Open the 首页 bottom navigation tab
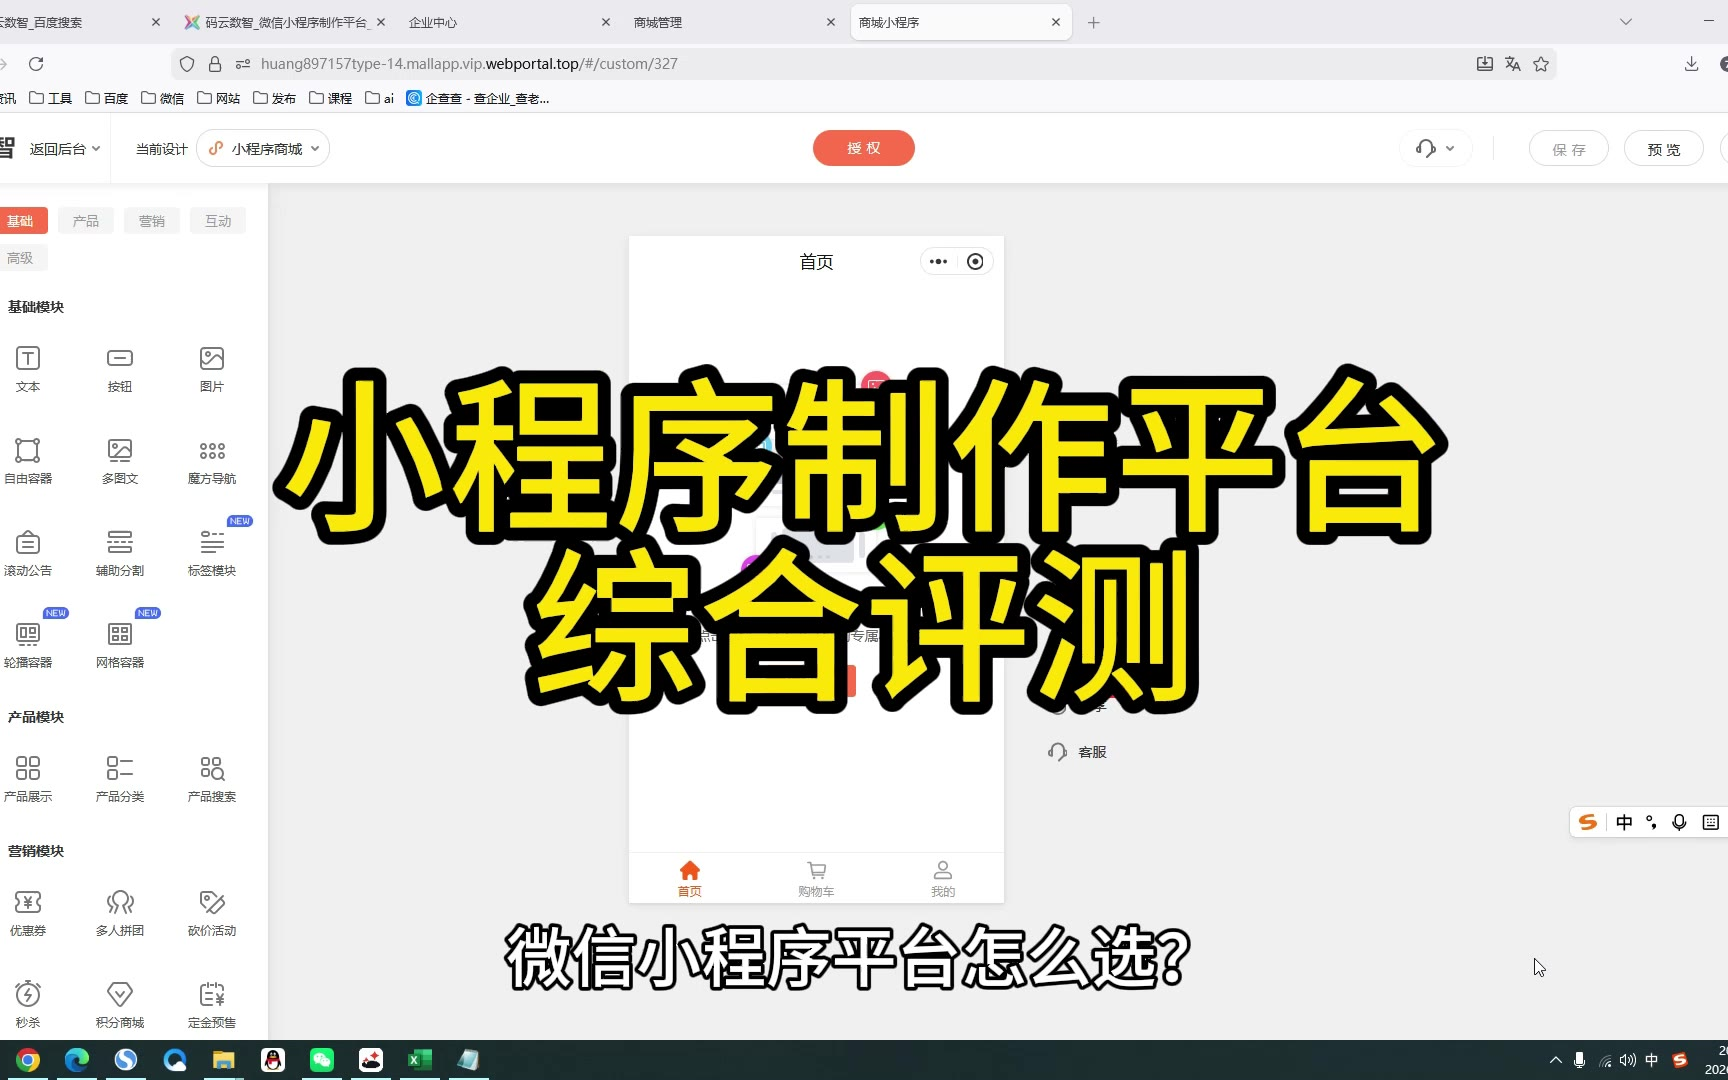 click(x=690, y=879)
